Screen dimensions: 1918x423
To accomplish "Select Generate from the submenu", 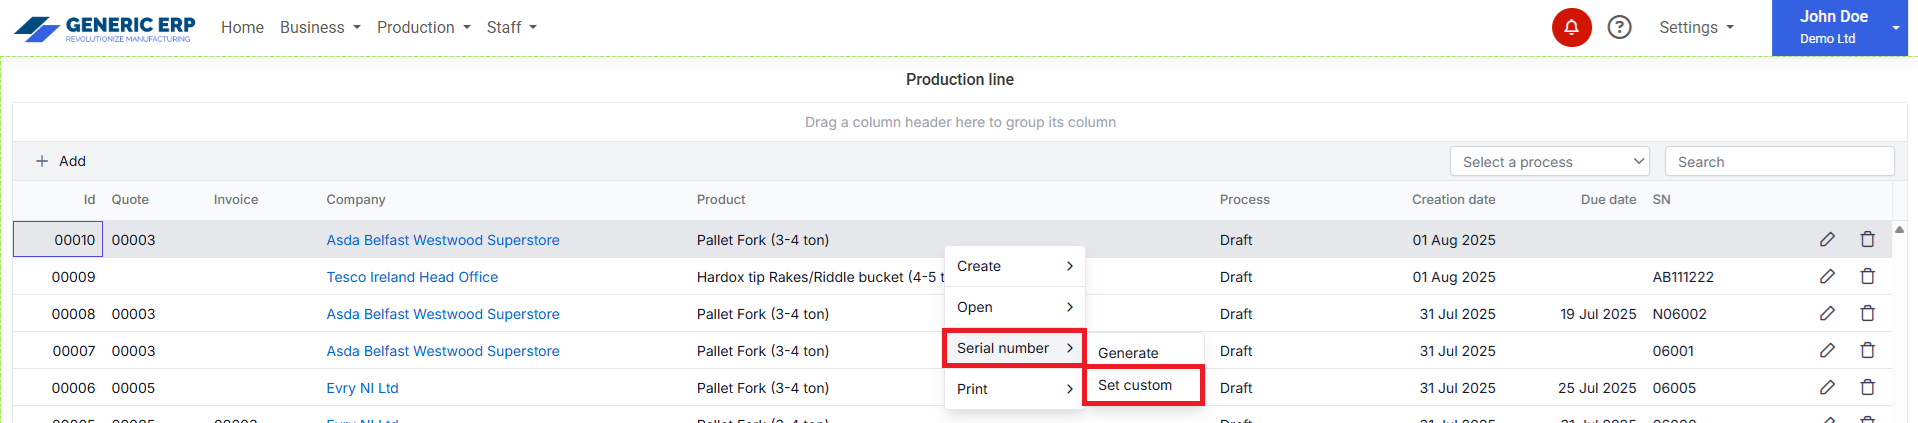I will 1128,352.
